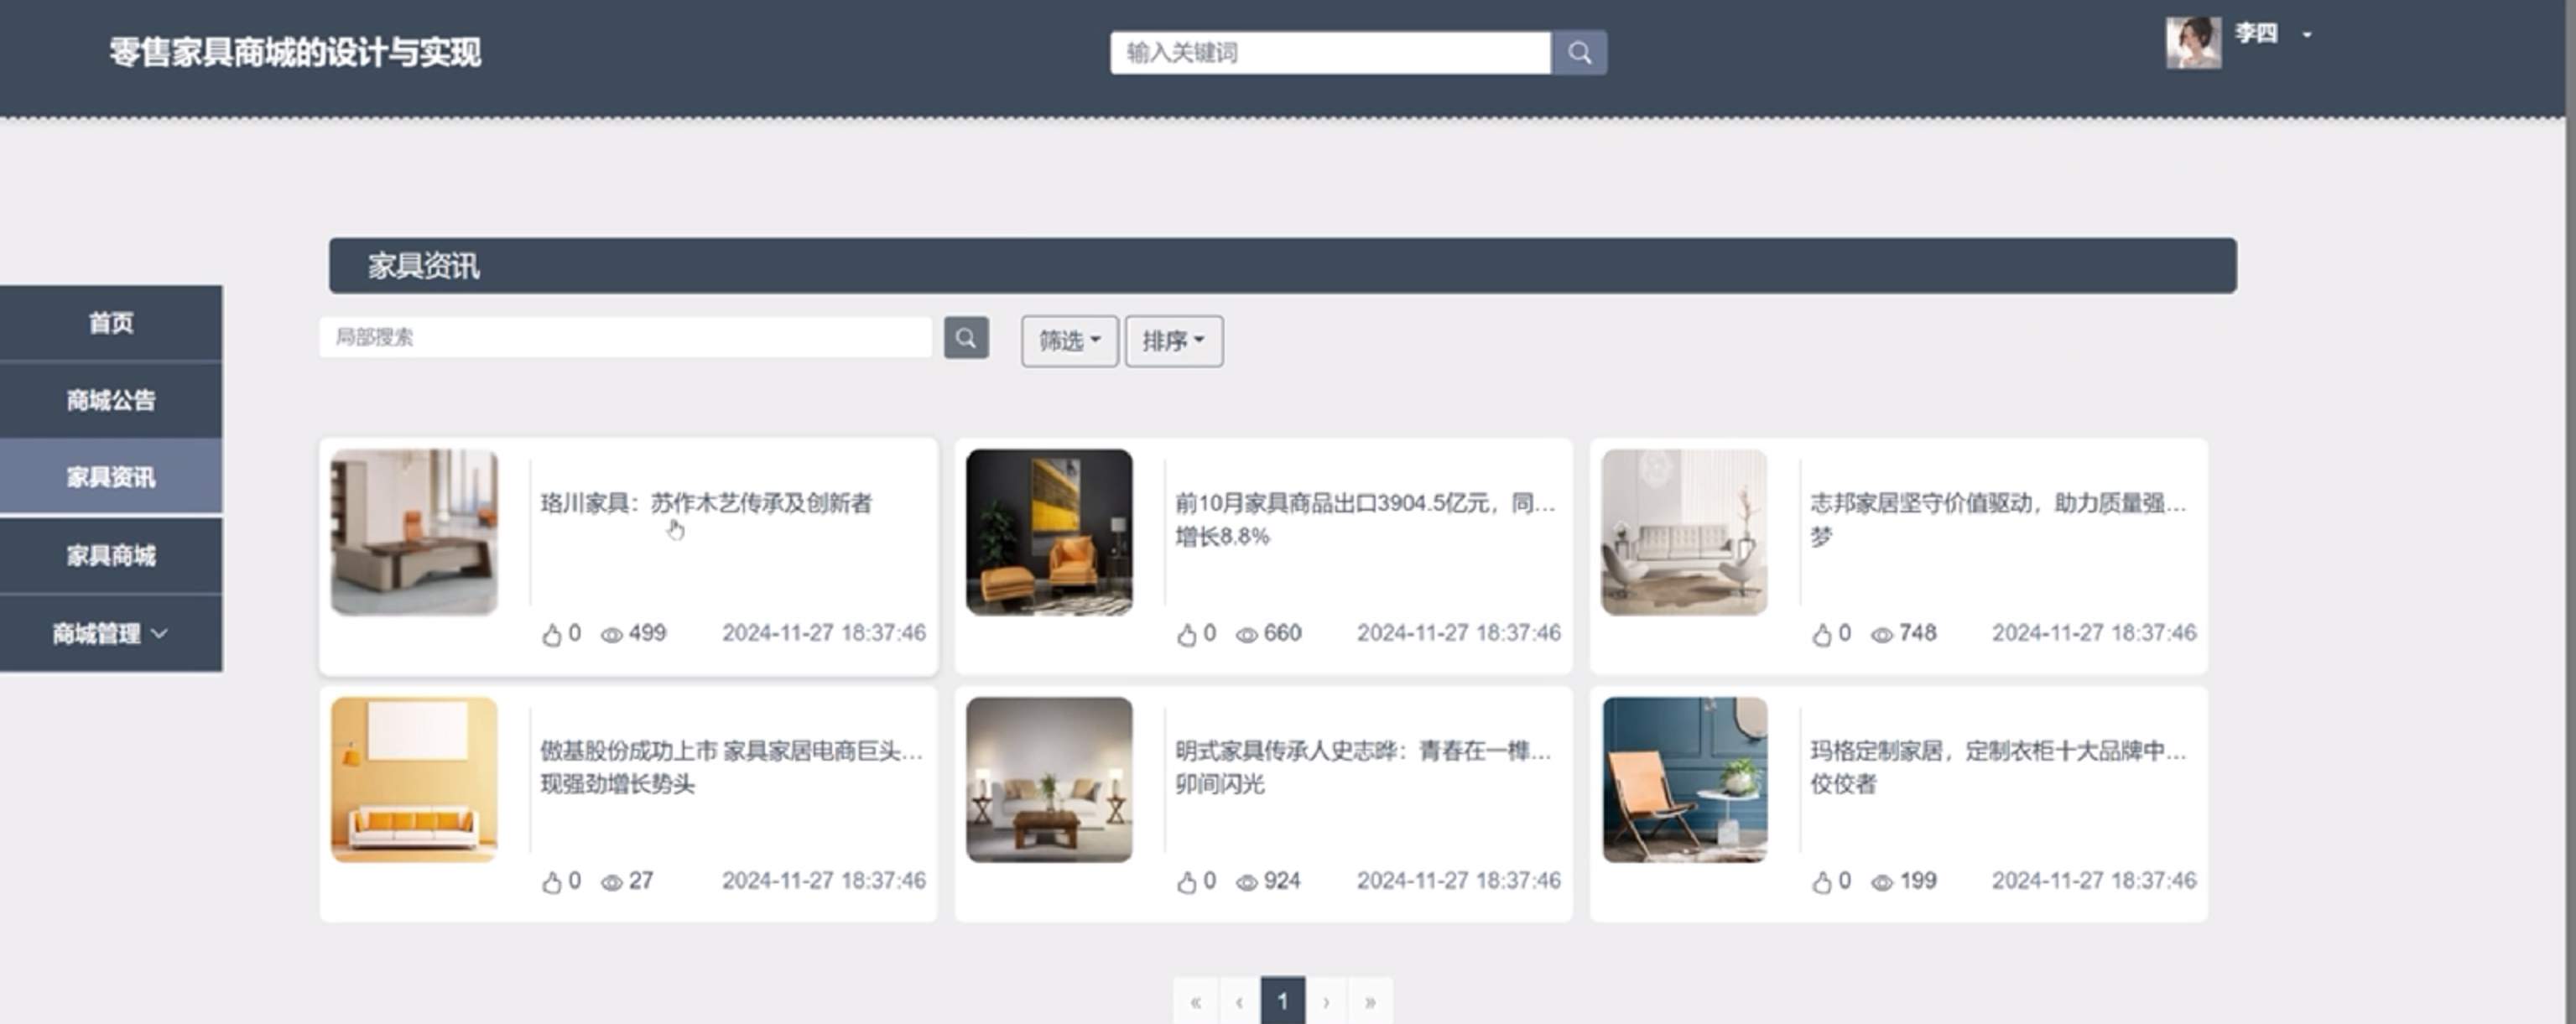Expand the 商城管理 sidebar menu

[110, 633]
